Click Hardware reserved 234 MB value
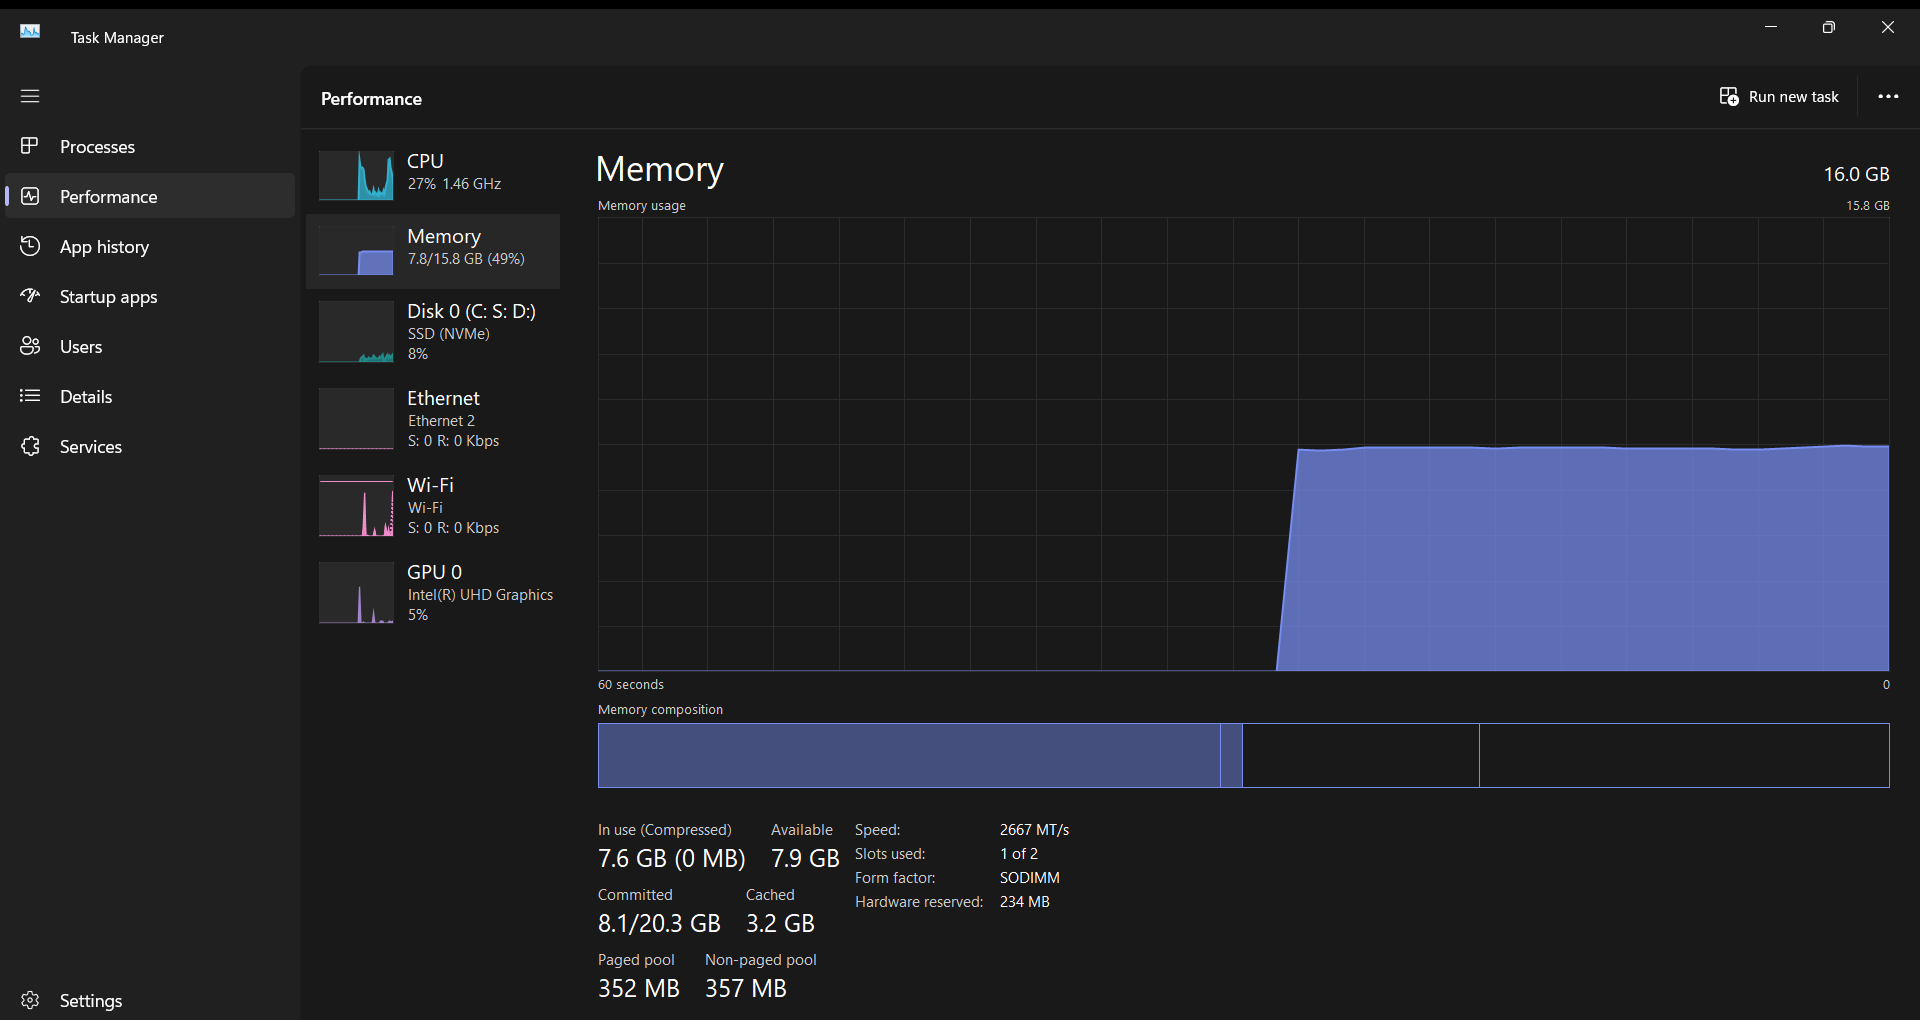This screenshot has width=1920, height=1020. click(x=1024, y=902)
